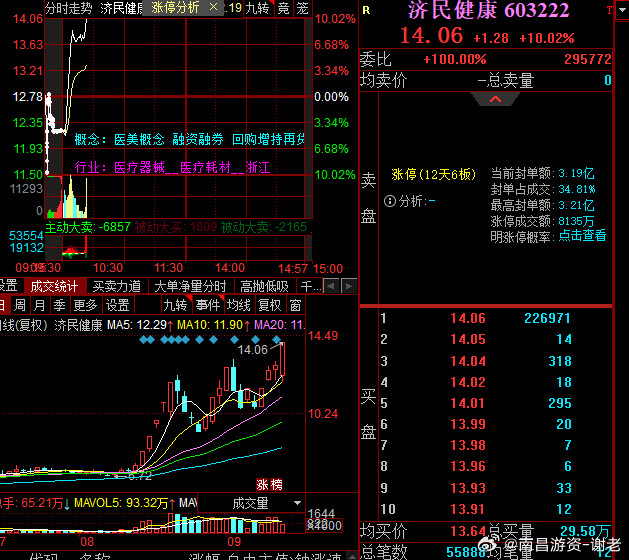
Task: Click the 浙江 region tag
Action: [258, 167]
